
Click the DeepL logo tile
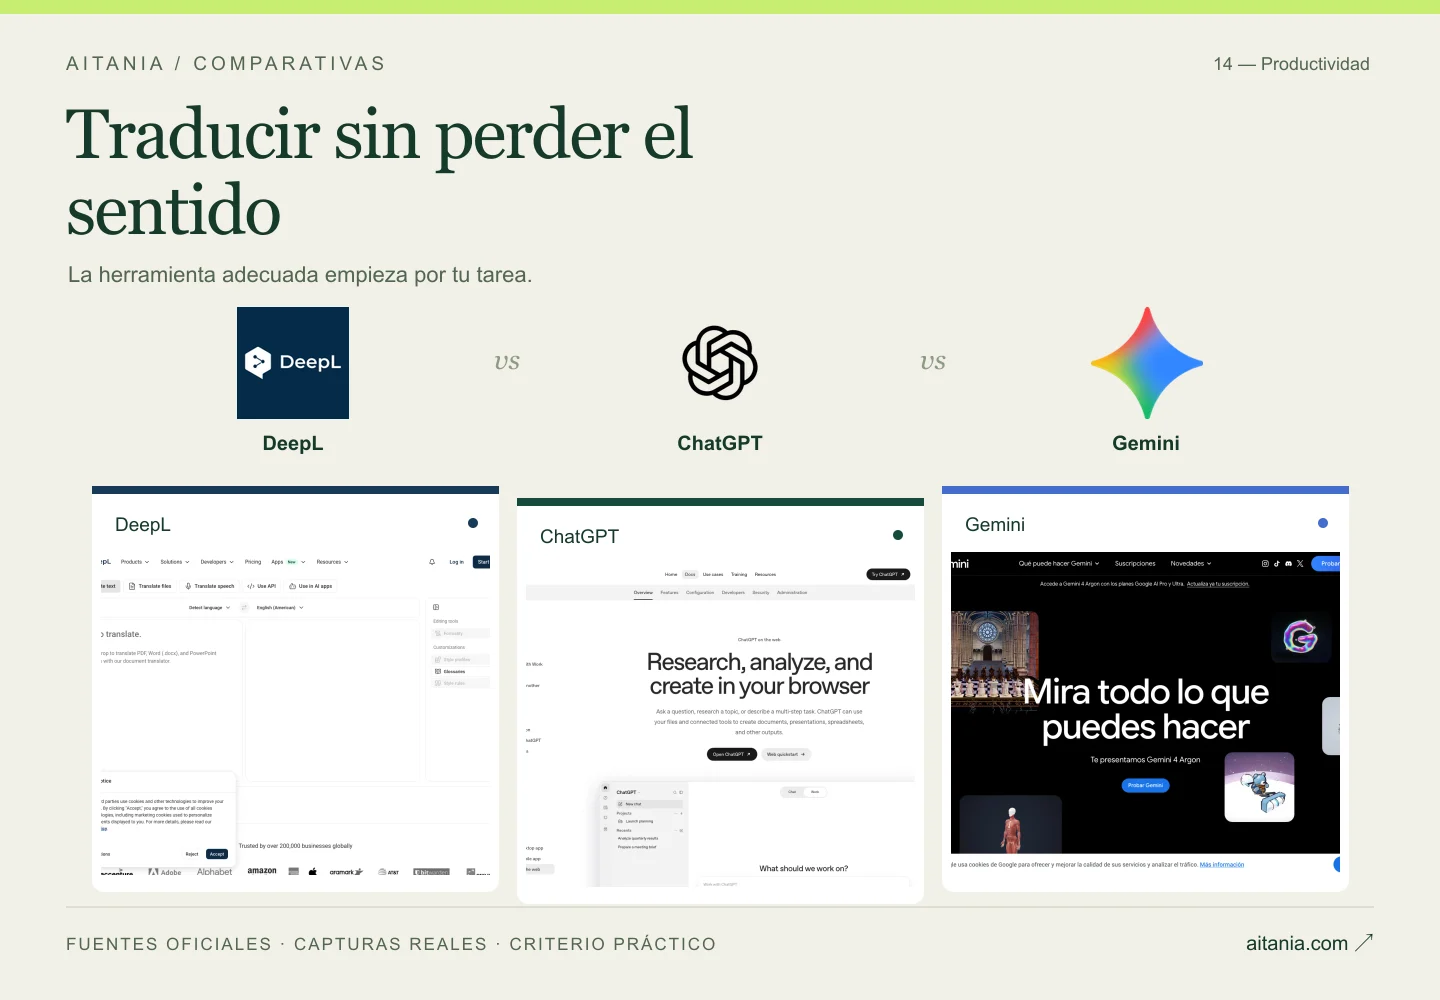point(293,363)
